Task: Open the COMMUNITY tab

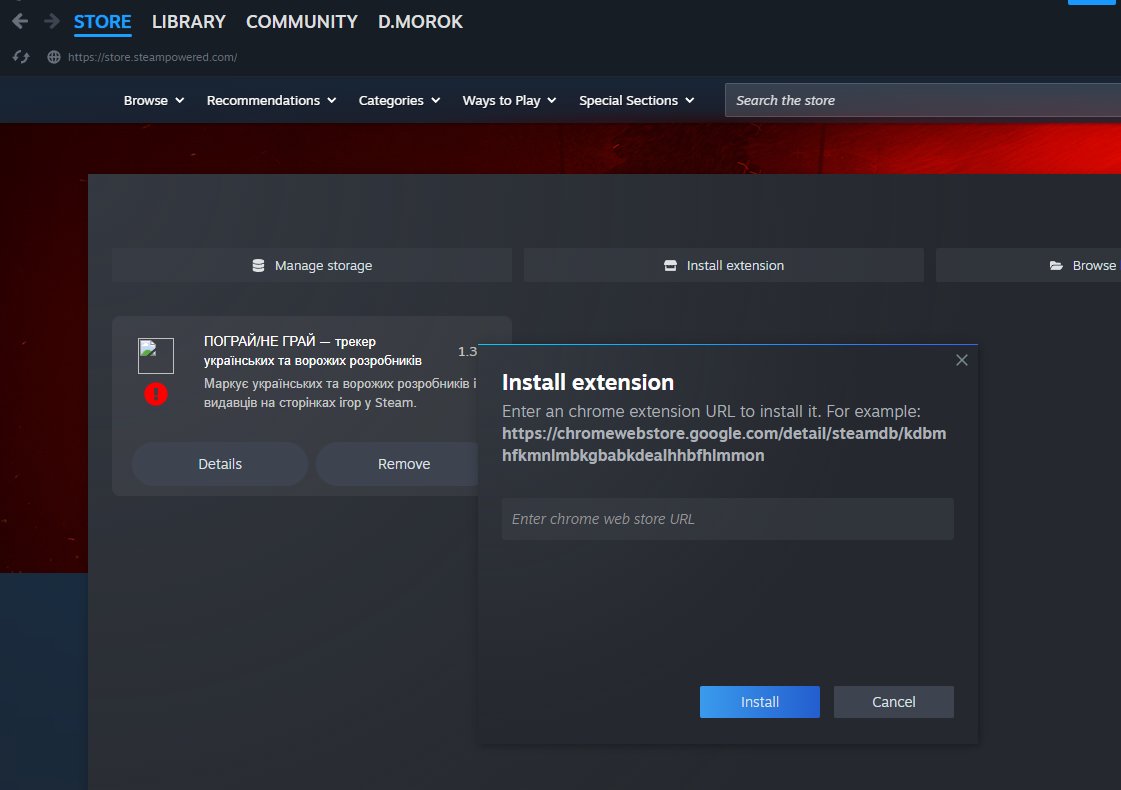Action: 302,21
